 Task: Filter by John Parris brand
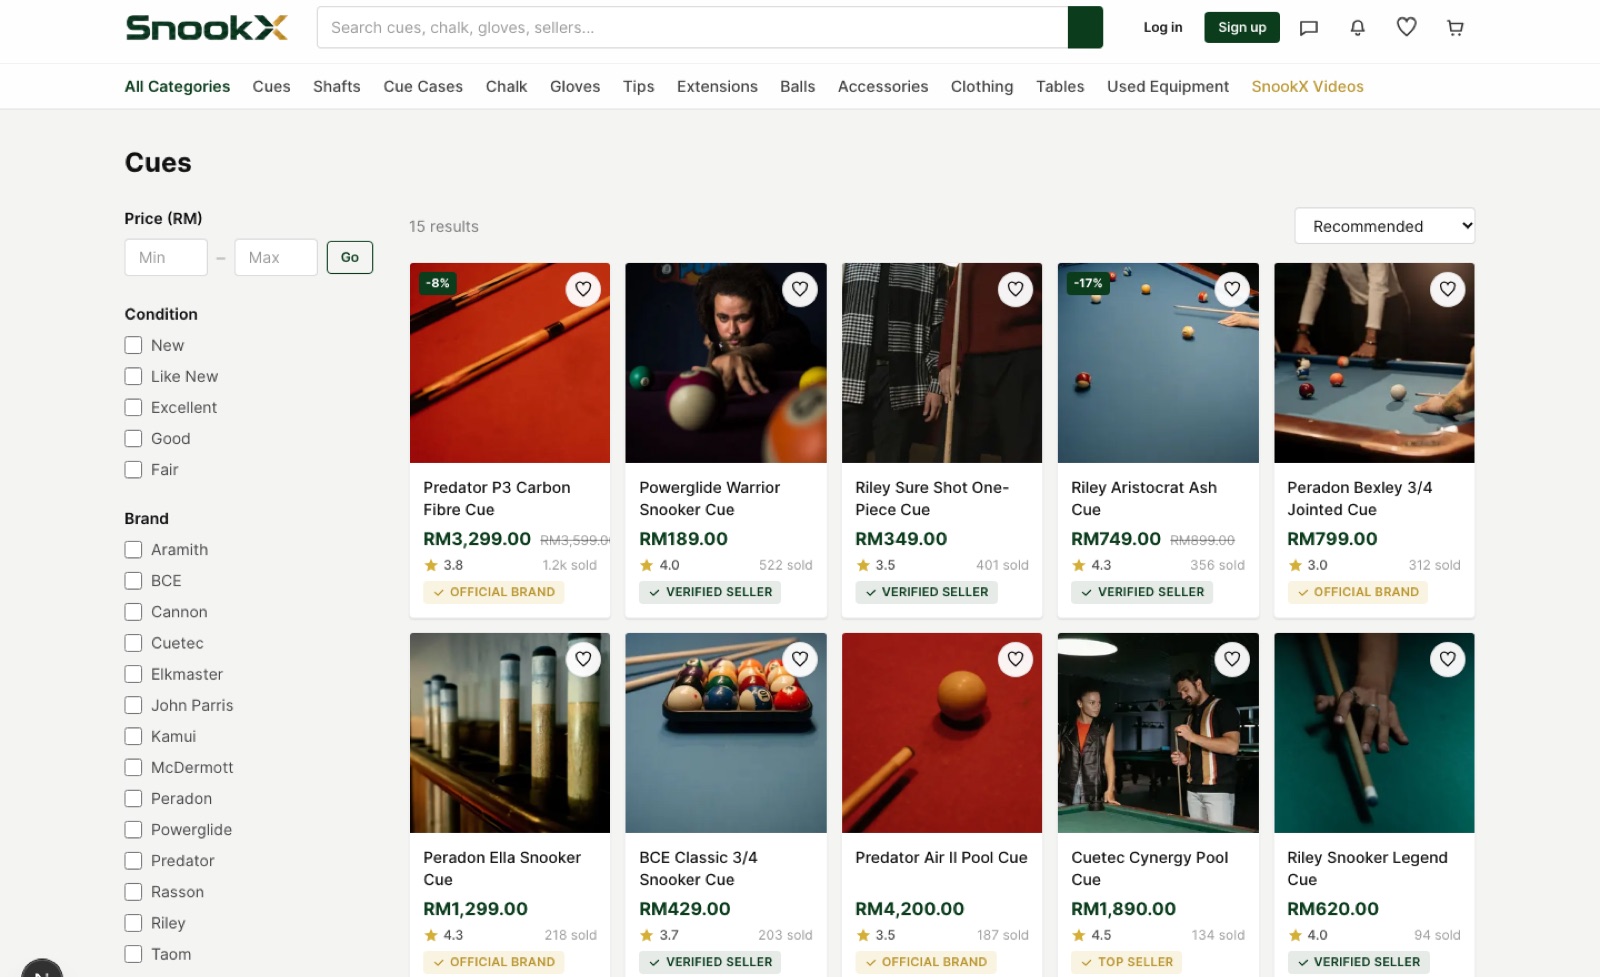click(x=133, y=705)
